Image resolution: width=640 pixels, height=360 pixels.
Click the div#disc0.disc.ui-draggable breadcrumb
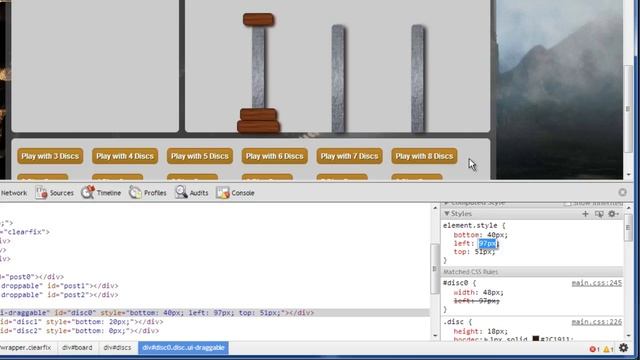point(183,348)
